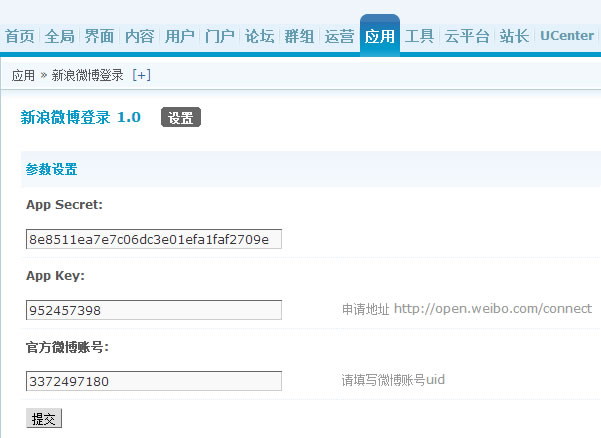The image size is (601, 438).
Task: Go to the 云平台 tab
Action: pos(467,36)
